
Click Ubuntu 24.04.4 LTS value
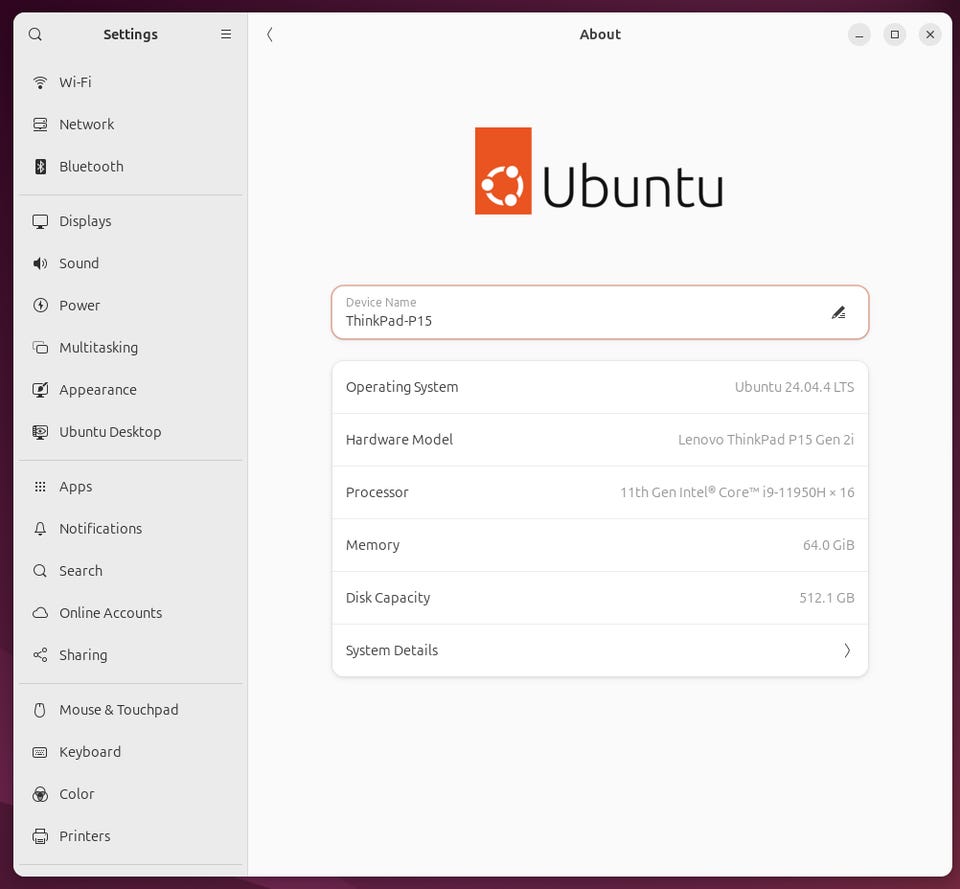point(794,387)
